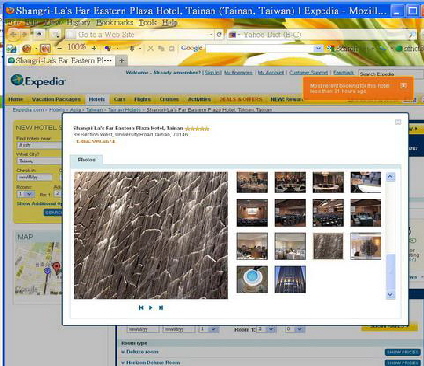Click the X stop icon in the second toolbar

click(150, 48)
